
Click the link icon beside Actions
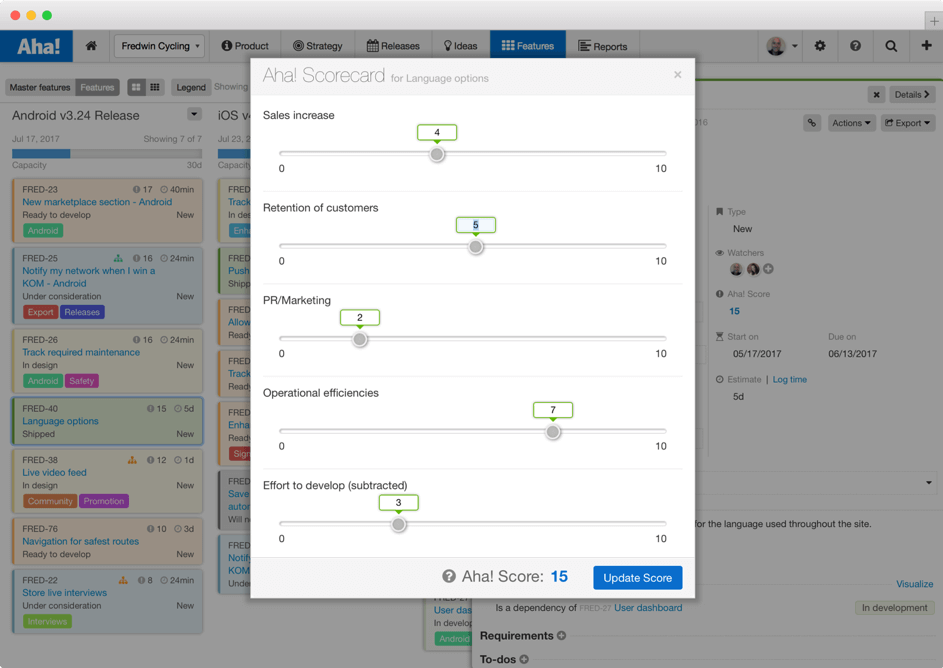click(x=812, y=123)
